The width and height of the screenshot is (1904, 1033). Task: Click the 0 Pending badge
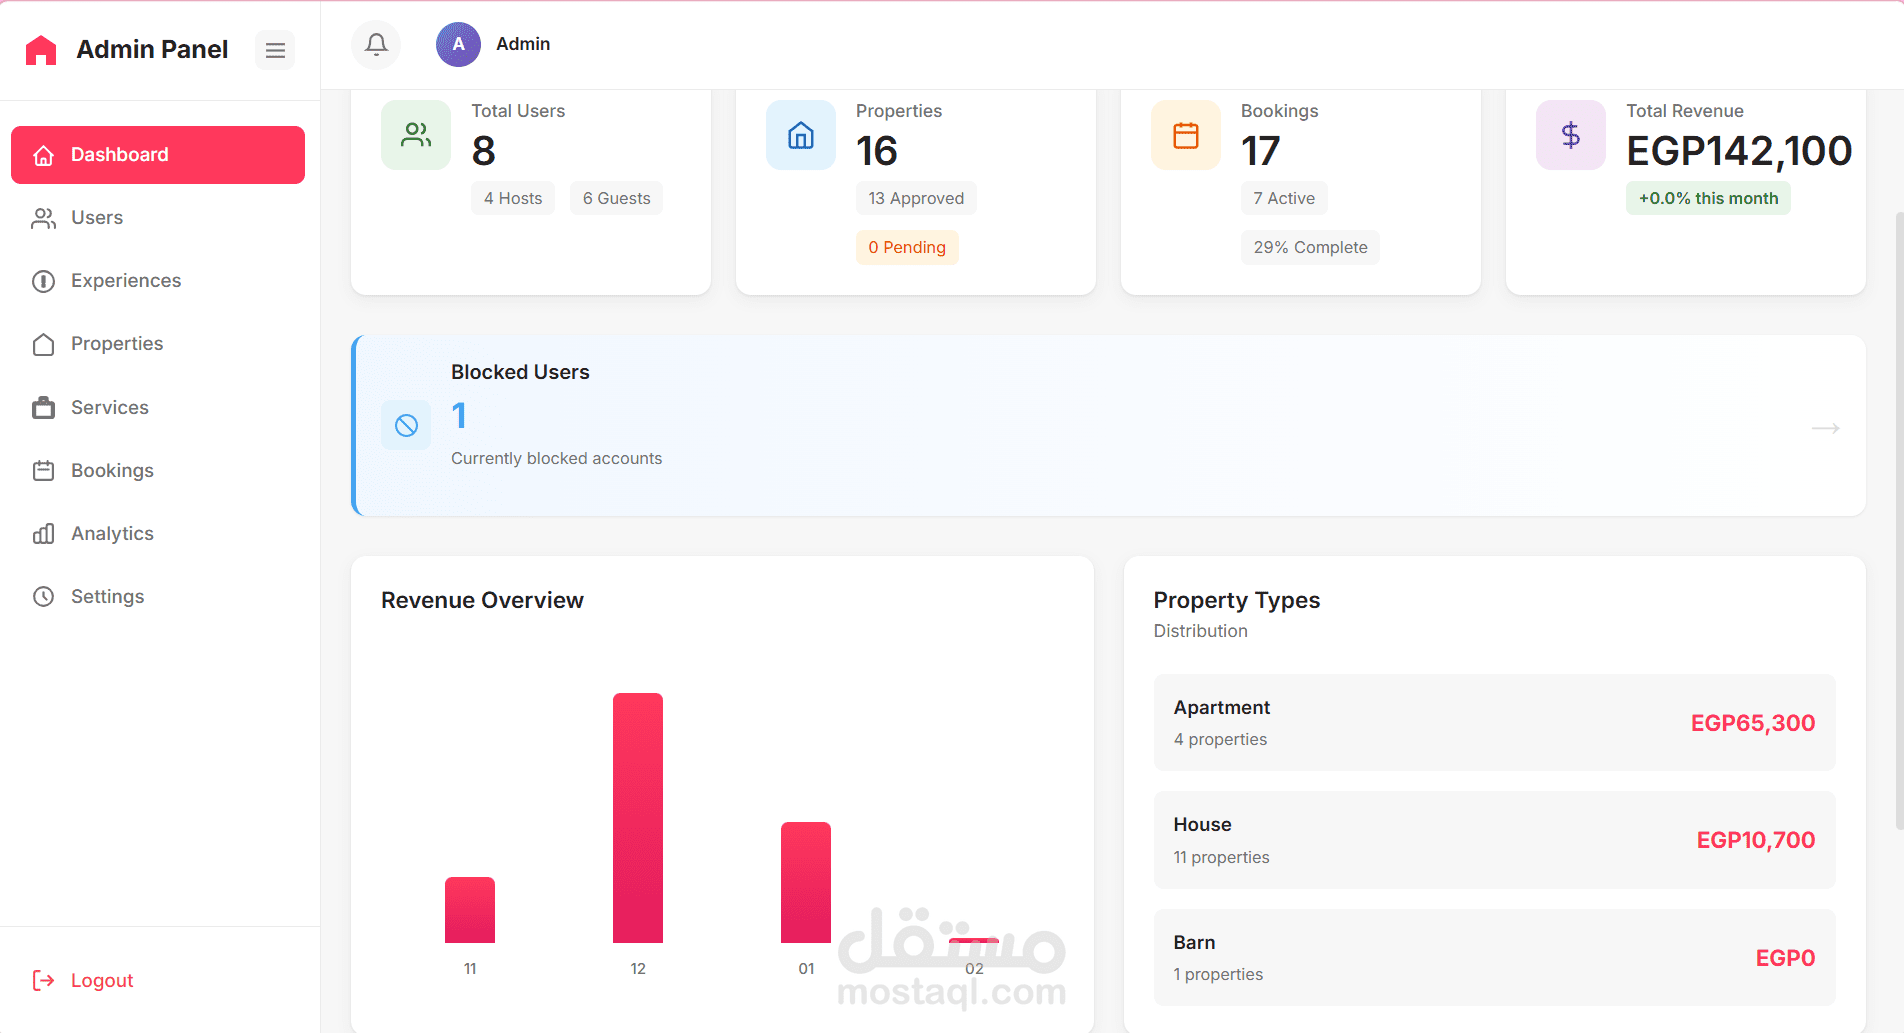(907, 247)
